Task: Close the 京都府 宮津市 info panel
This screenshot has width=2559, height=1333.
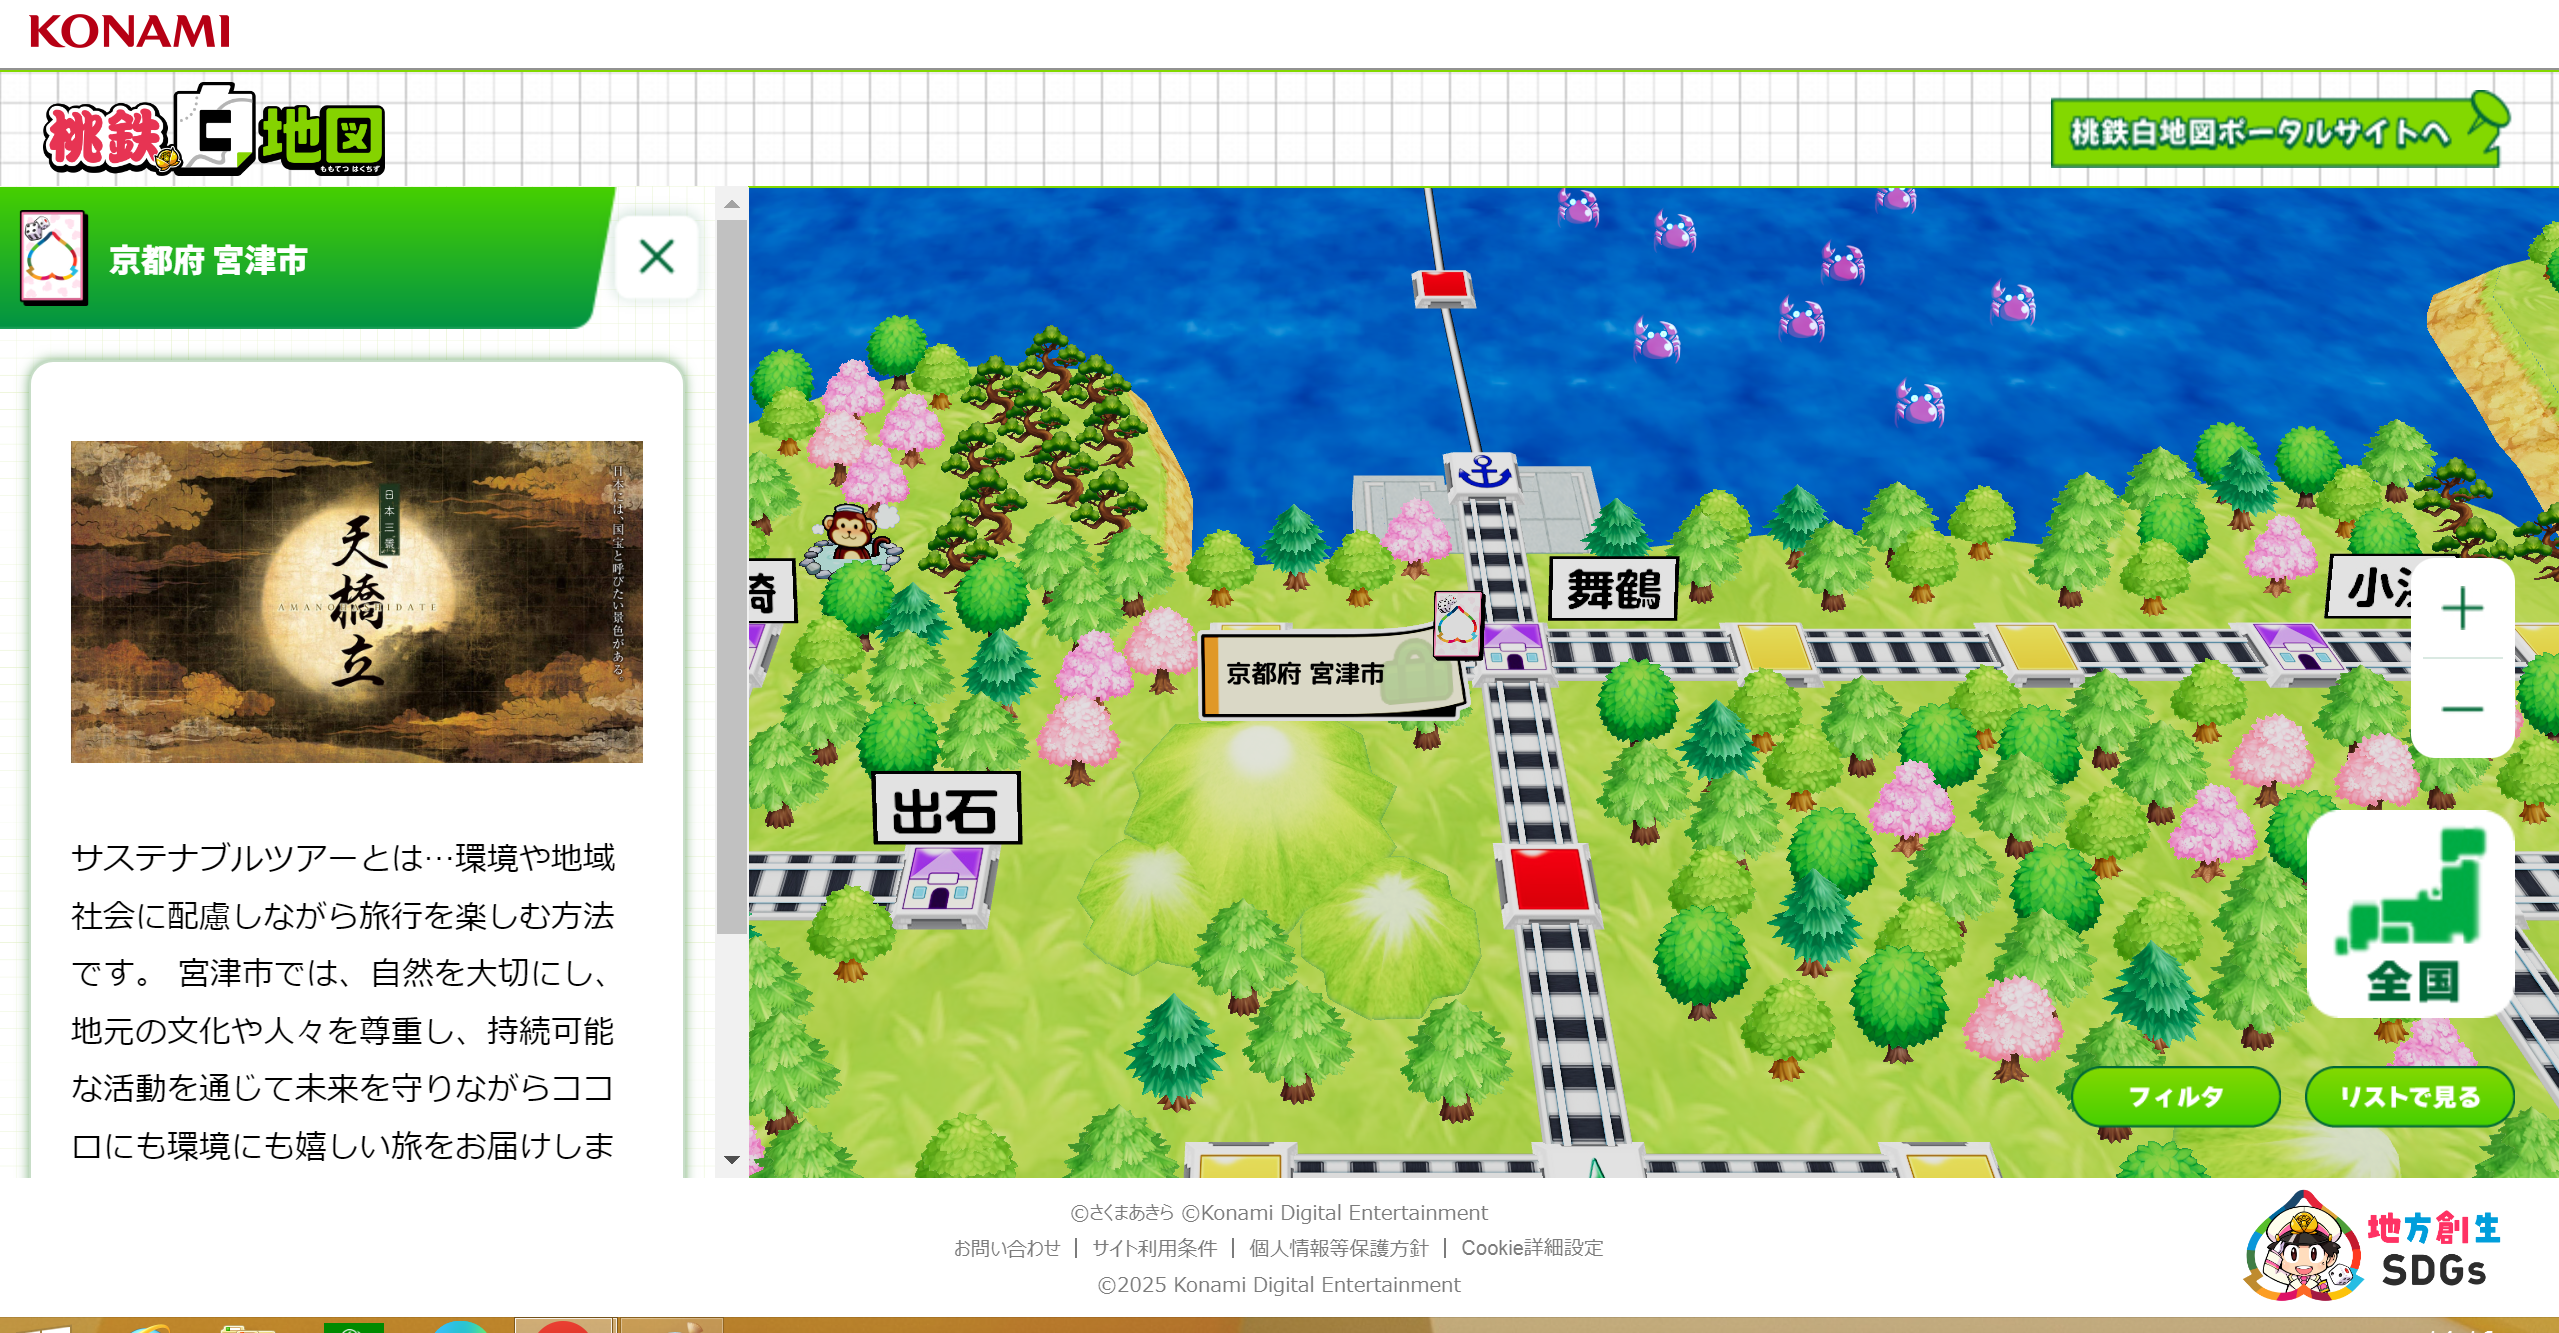Action: [x=656, y=257]
